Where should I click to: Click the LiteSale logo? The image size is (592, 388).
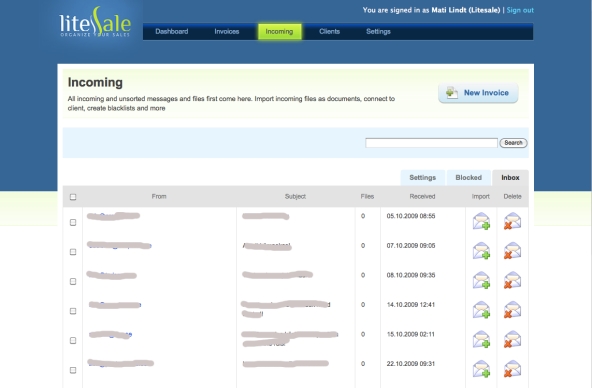click(95, 22)
